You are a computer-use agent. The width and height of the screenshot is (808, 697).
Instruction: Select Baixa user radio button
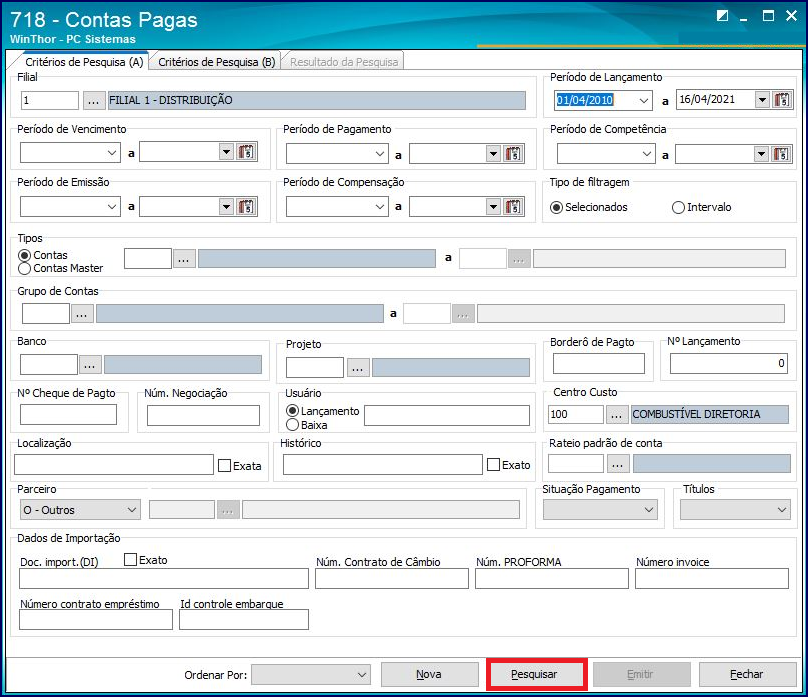point(292,424)
